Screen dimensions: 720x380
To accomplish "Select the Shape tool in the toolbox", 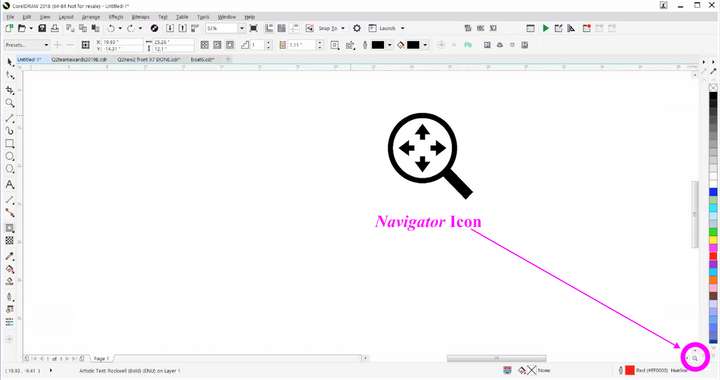I will (10, 75).
